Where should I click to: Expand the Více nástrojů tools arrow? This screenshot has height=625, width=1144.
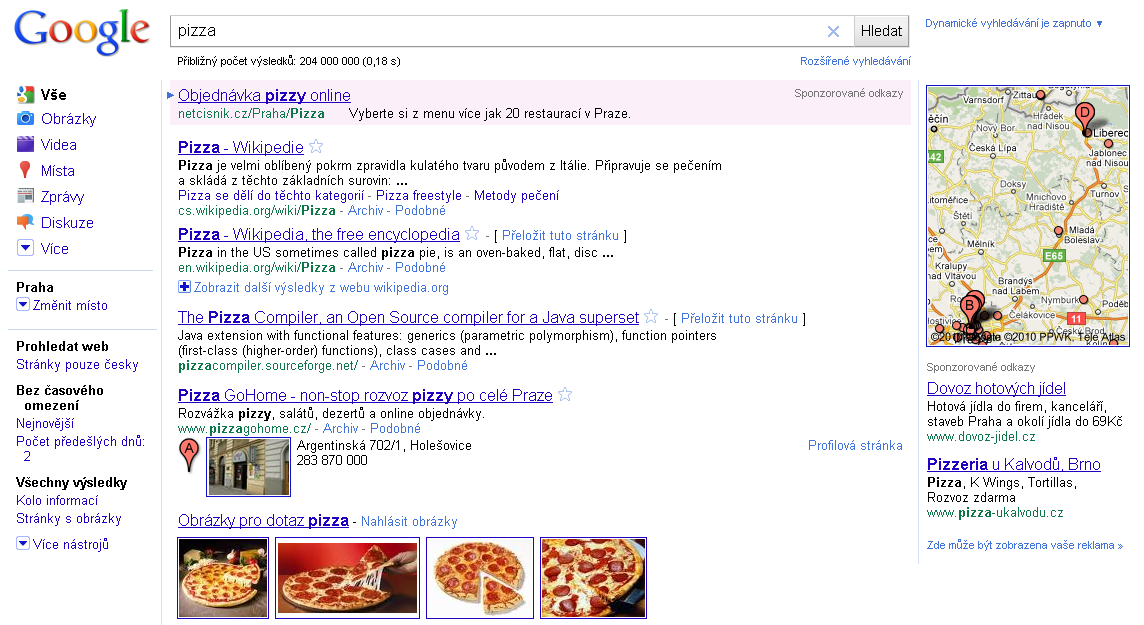(x=23, y=543)
